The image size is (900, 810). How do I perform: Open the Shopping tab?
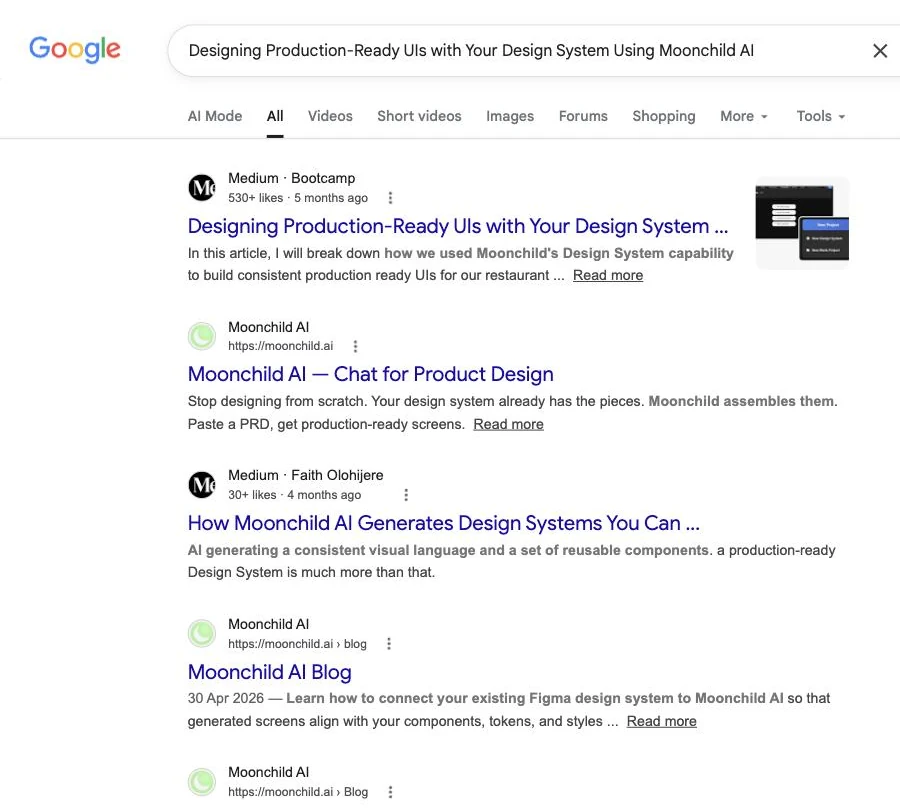(x=664, y=116)
